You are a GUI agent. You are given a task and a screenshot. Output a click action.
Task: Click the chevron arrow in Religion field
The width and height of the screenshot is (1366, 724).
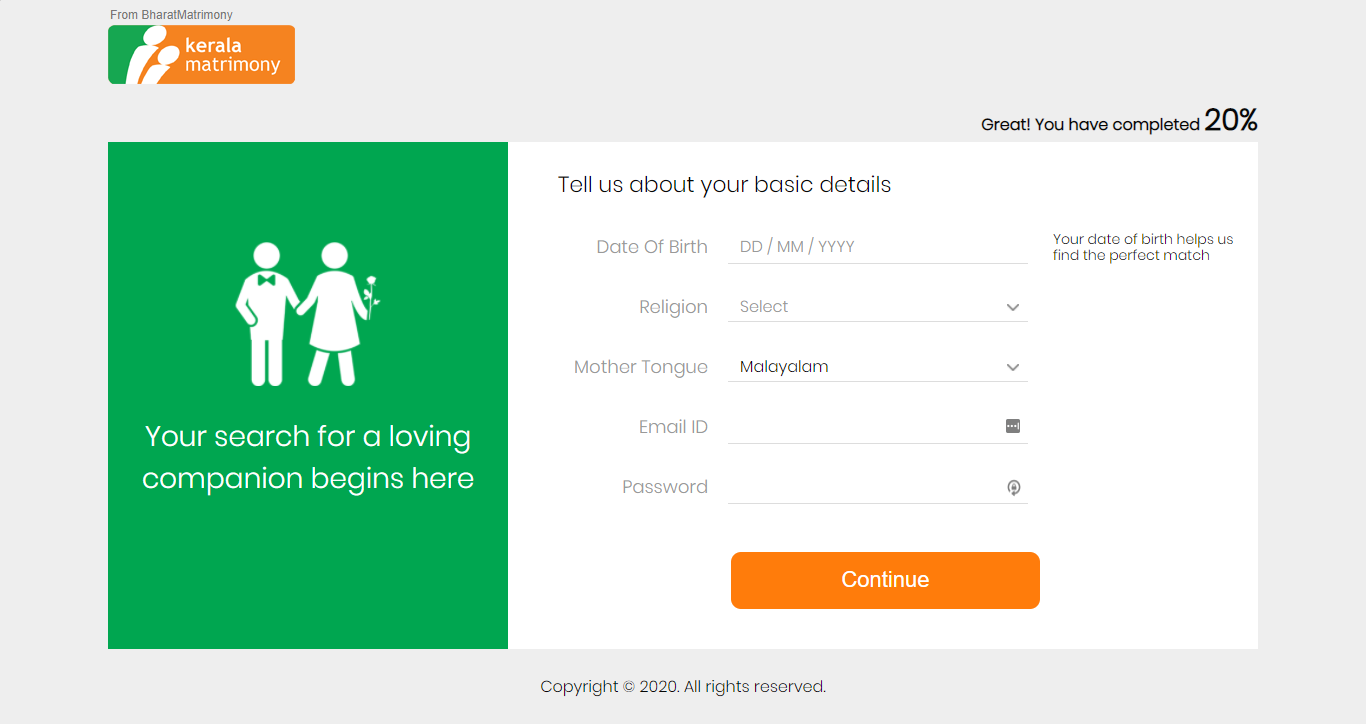1012,308
